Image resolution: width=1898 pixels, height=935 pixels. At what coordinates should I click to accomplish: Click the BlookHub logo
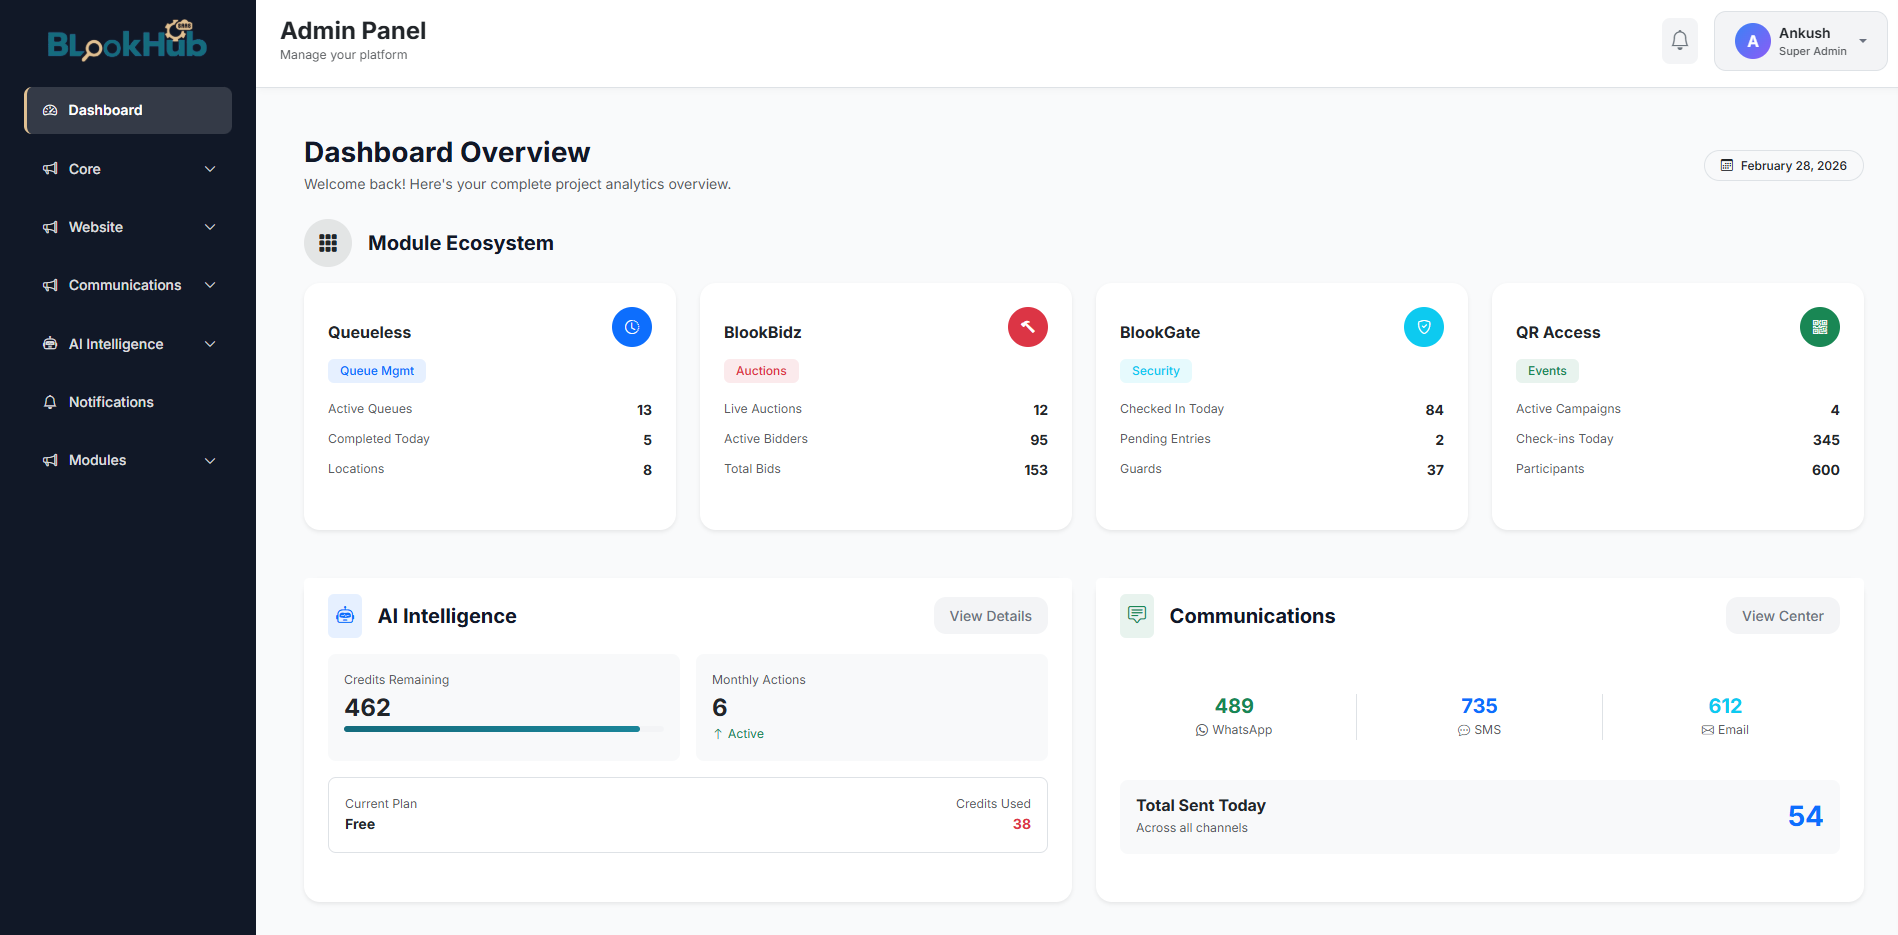127,40
